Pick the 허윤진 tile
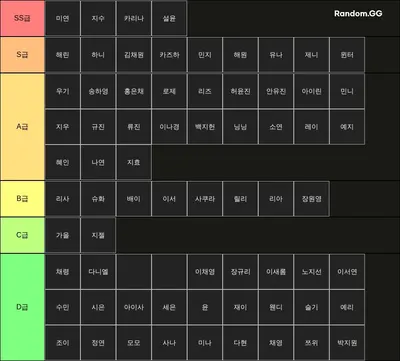 [240, 91]
